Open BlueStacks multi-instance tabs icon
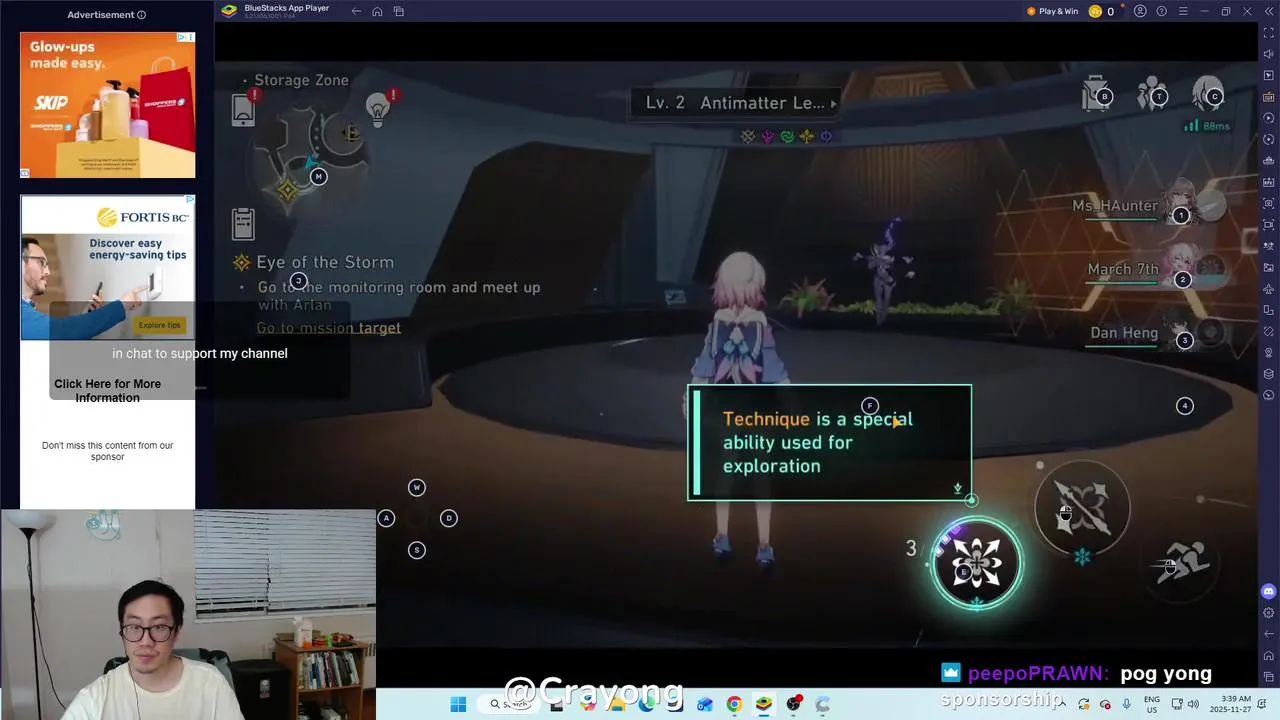This screenshot has width=1280, height=720. [x=398, y=11]
